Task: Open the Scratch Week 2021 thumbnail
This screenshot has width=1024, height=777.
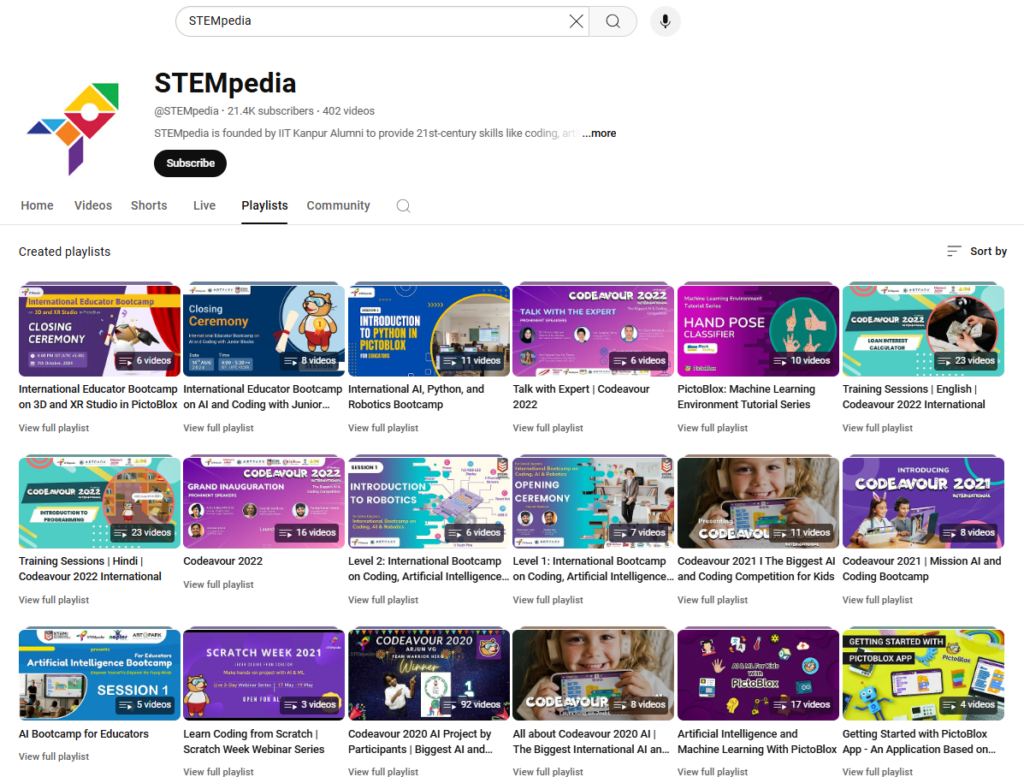Action: (x=264, y=675)
